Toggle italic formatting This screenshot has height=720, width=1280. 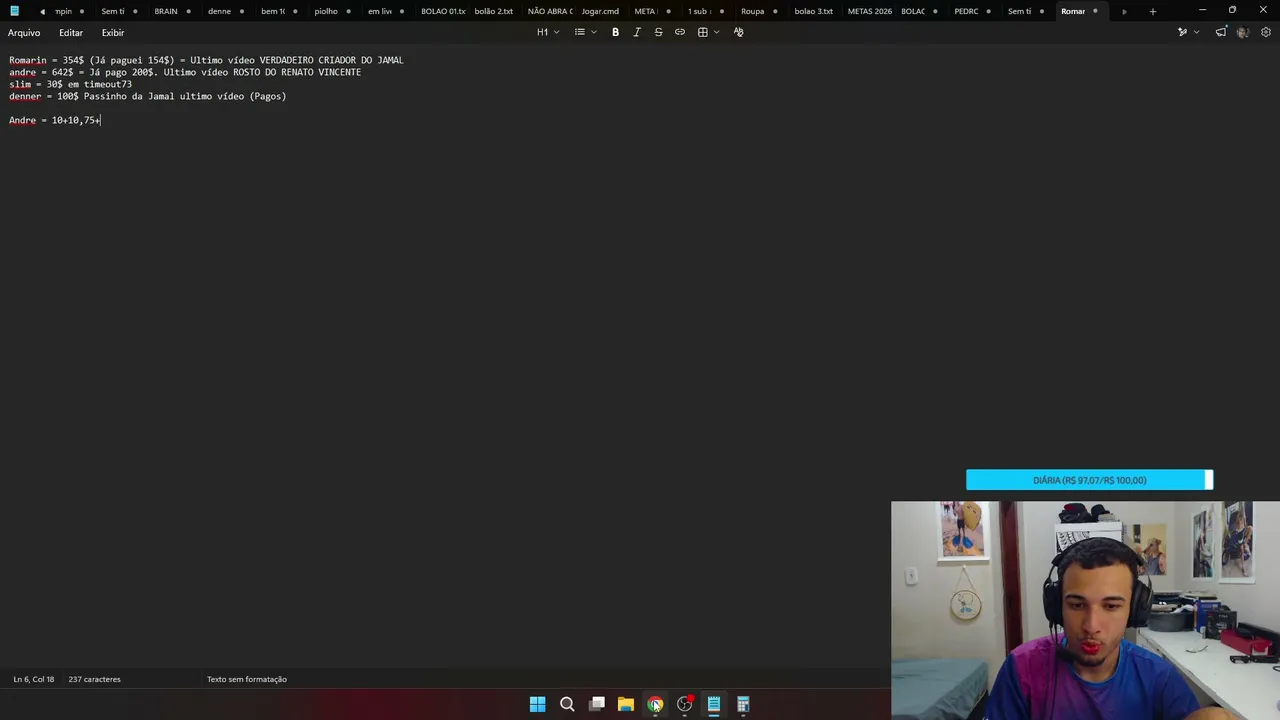[637, 32]
